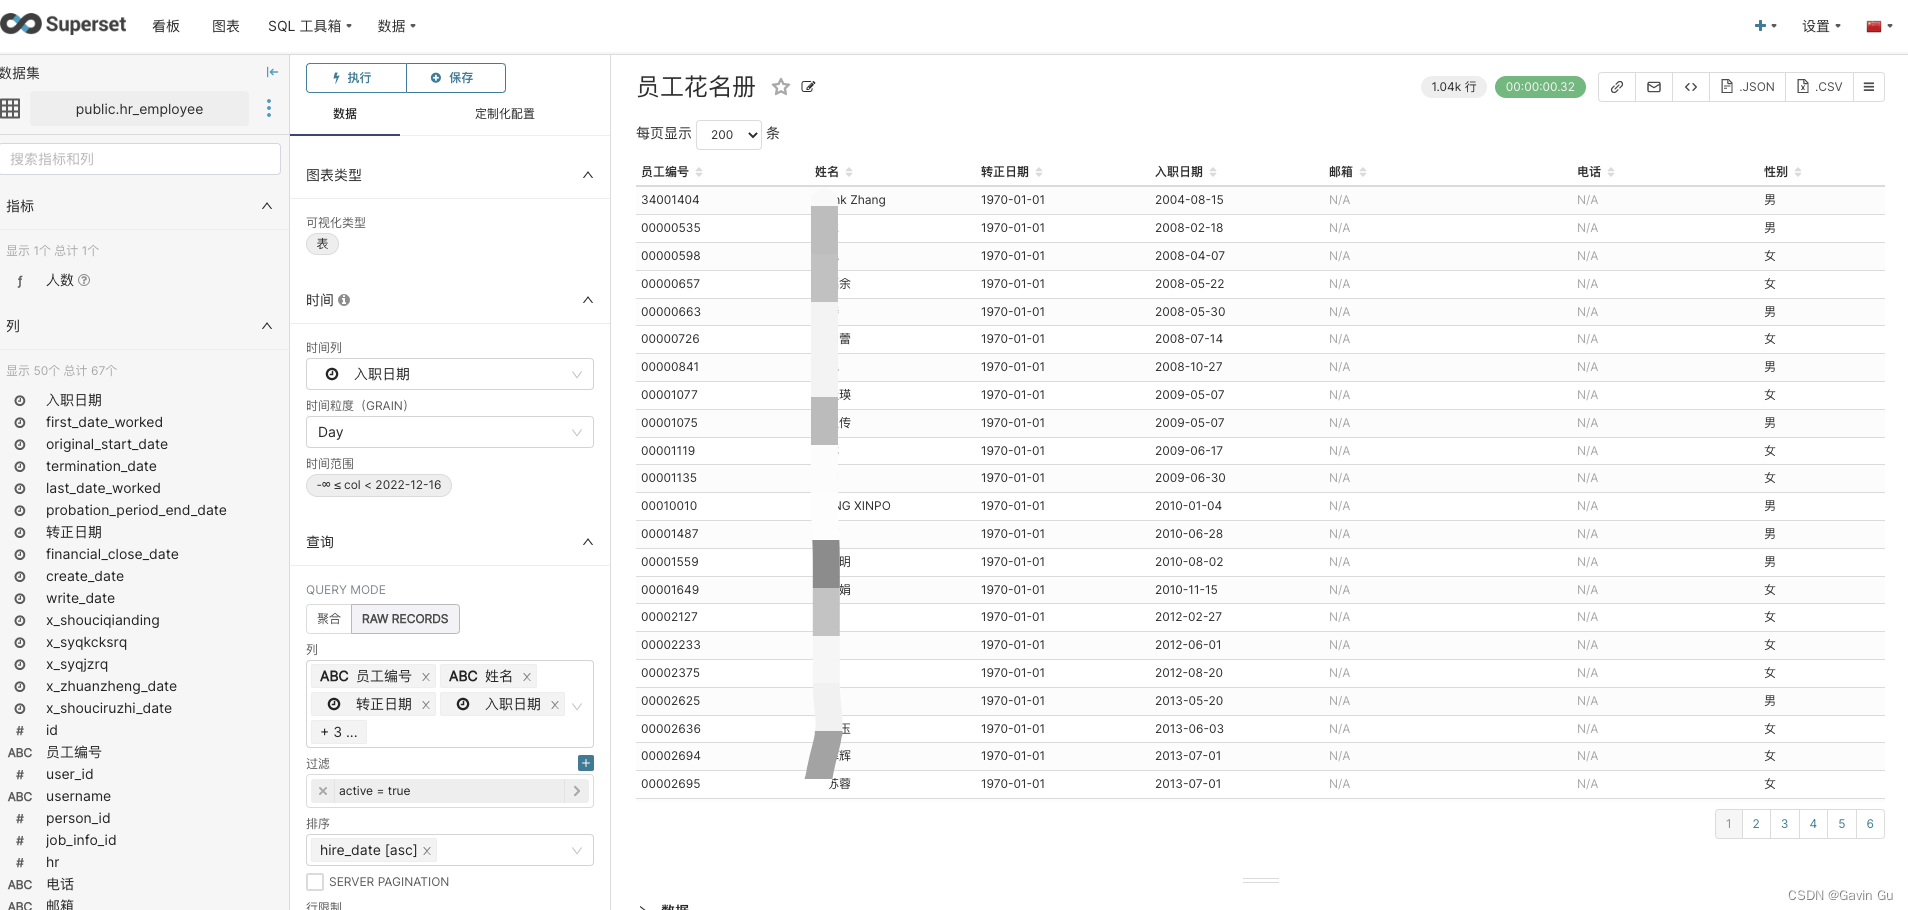Collapse the 指标 section

click(267, 206)
